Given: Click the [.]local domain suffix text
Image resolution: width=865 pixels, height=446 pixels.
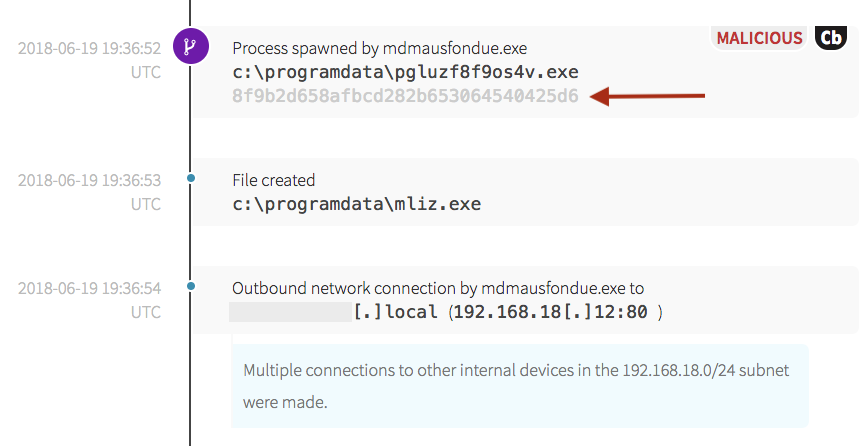Looking at the screenshot, I should [396, 312].
